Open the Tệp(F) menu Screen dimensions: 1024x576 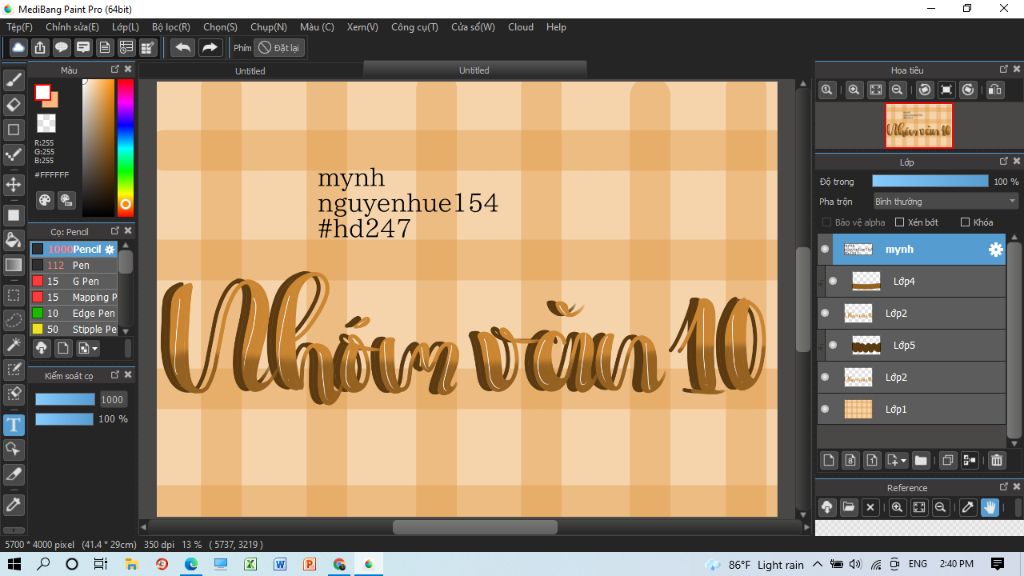[19, 27]
